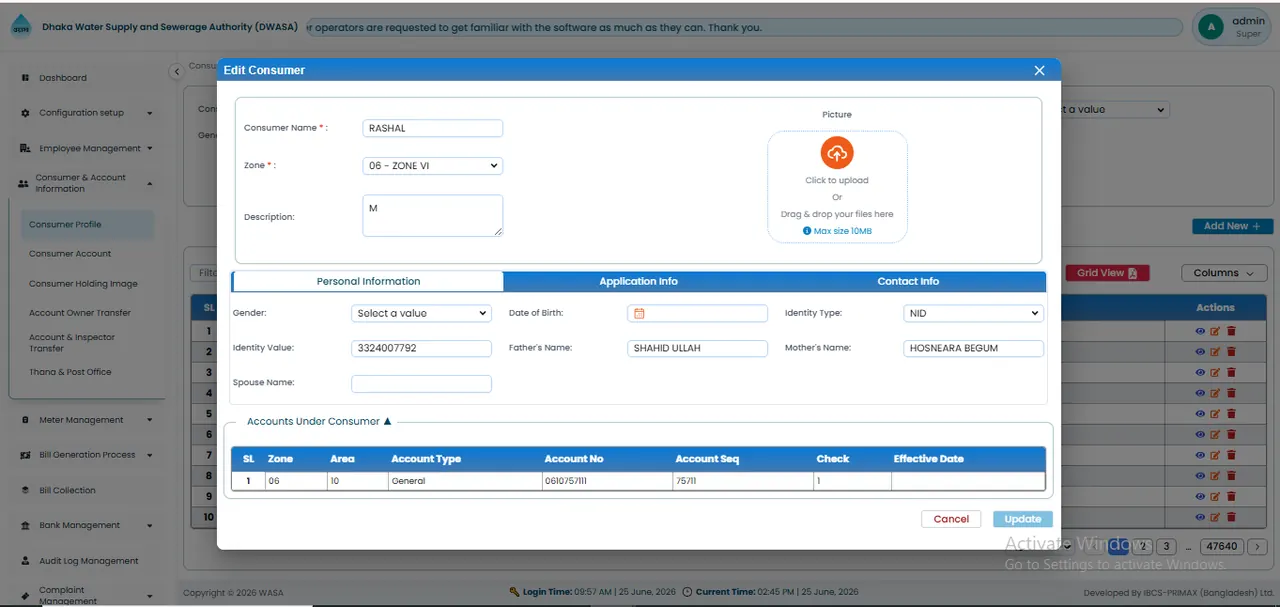1280x607 pixels.
Task: Click the DWASA water drop logo
Action: pos(21,27)
